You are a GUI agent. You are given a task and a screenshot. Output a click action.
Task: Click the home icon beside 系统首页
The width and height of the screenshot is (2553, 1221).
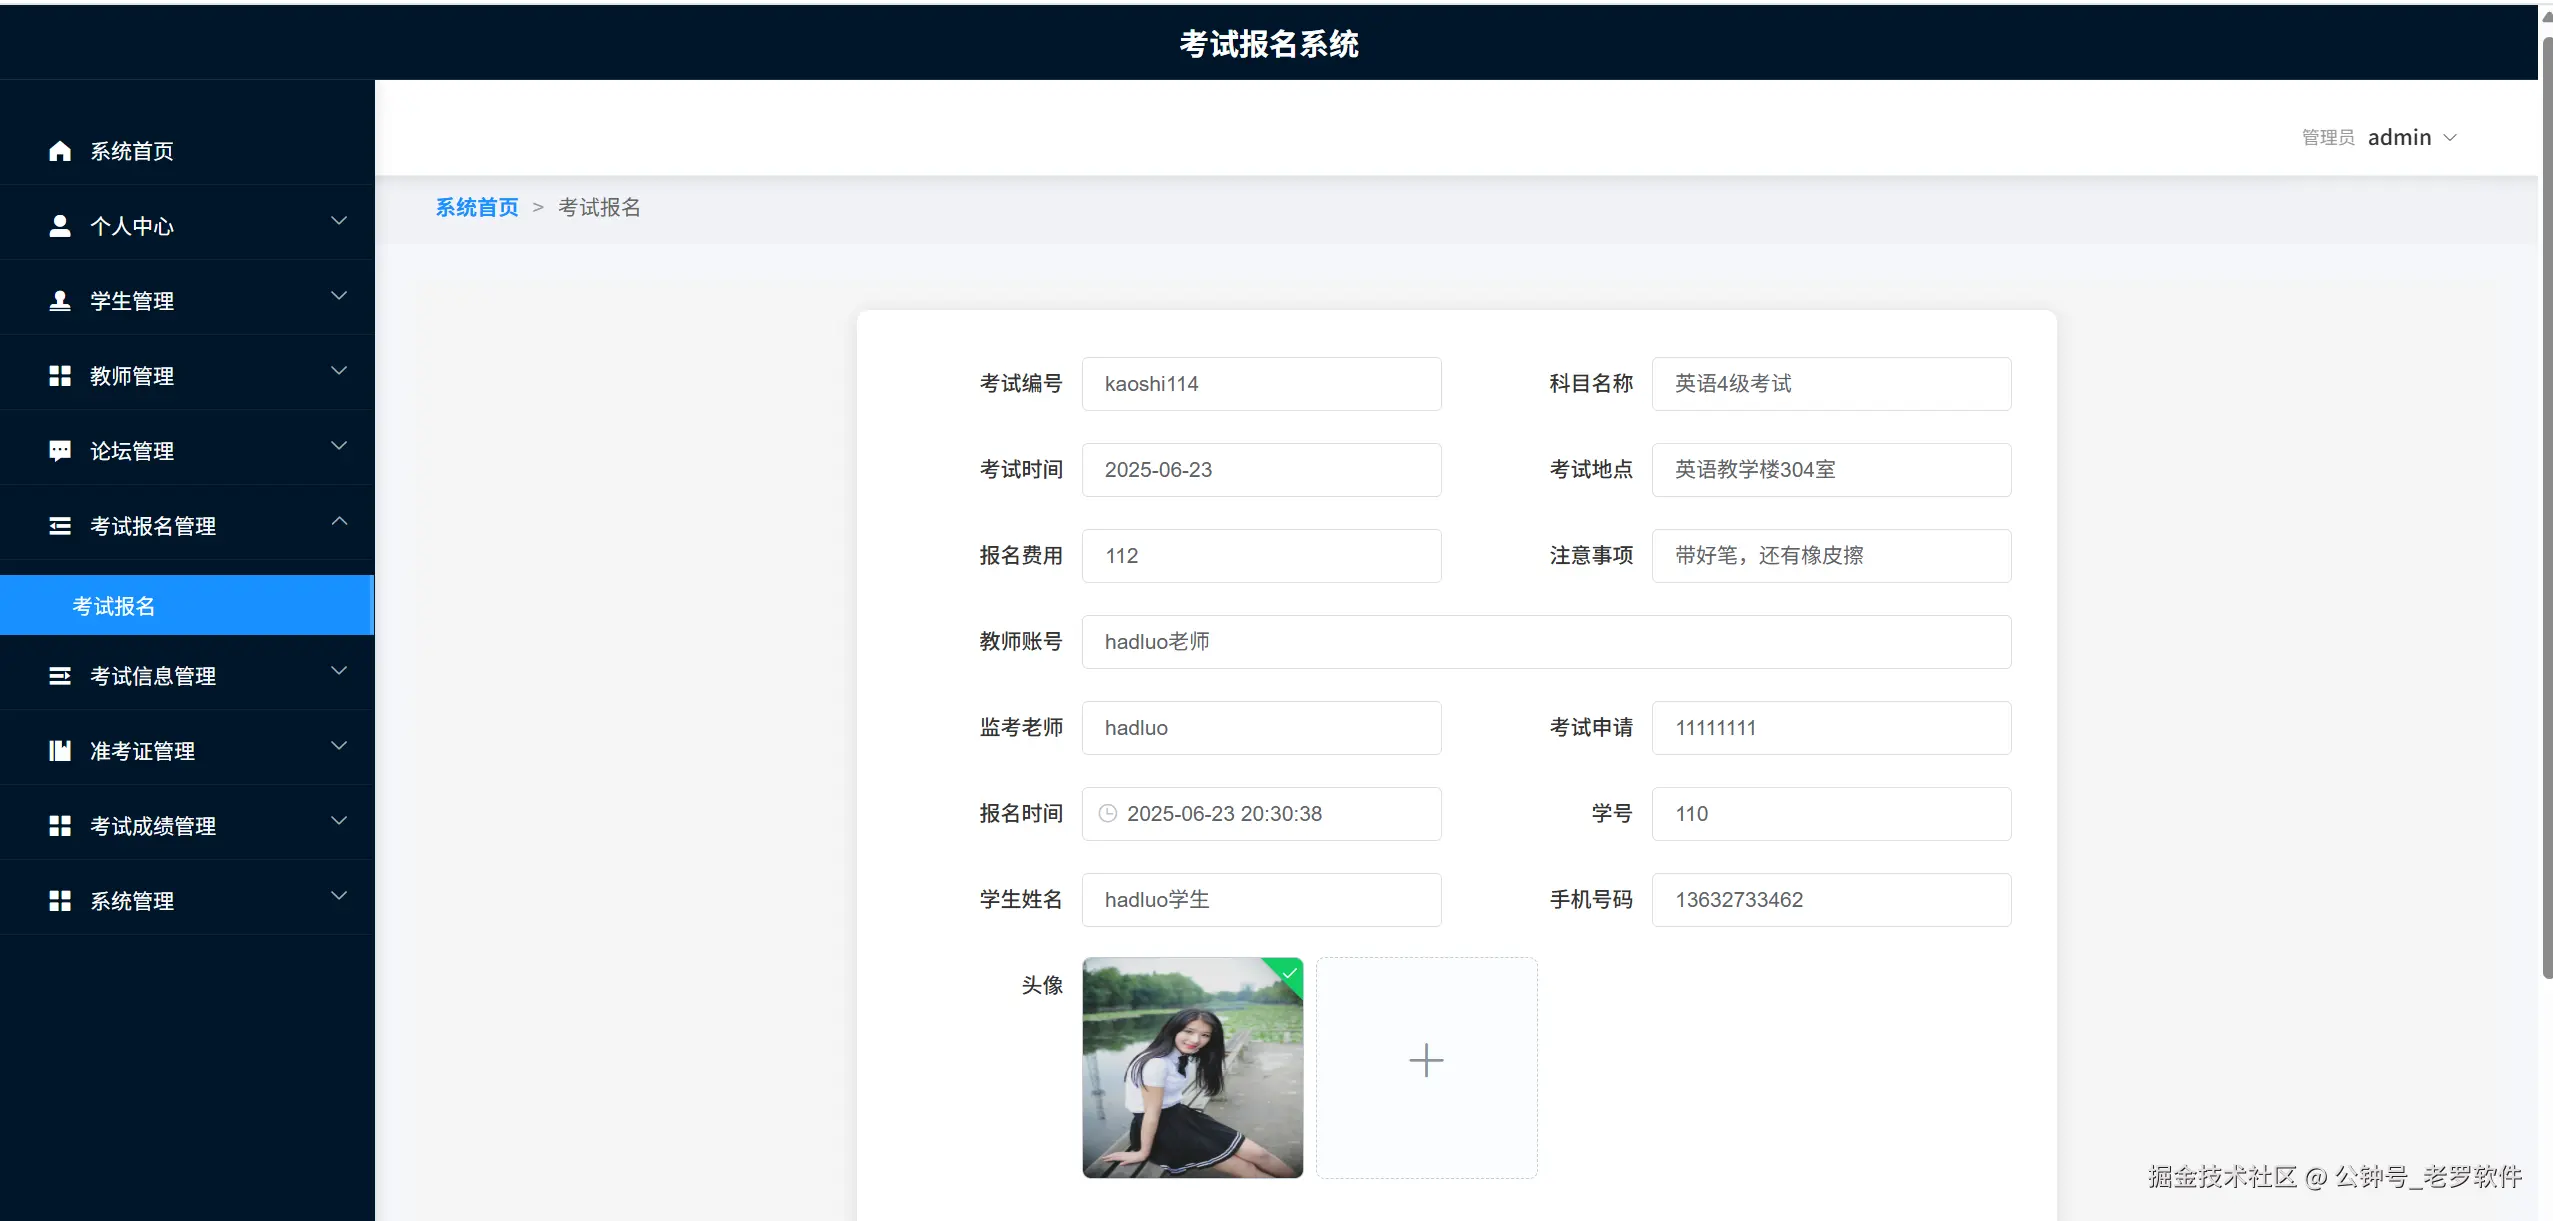[60, 151]
